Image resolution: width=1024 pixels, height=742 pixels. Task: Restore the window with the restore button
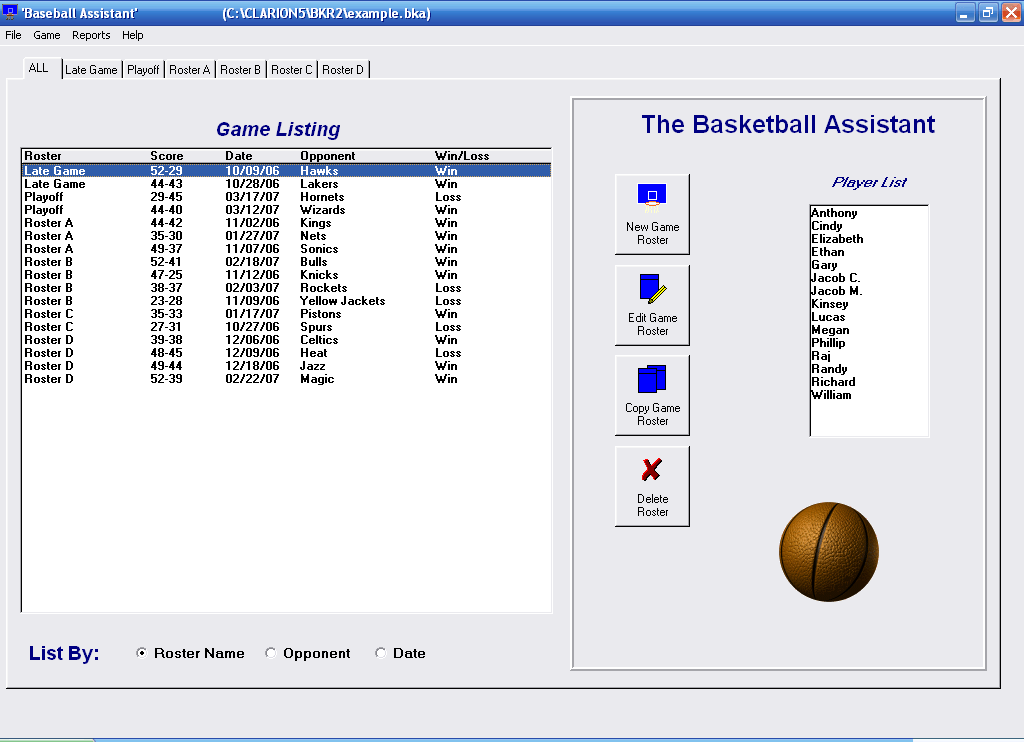tap(987, 13)
